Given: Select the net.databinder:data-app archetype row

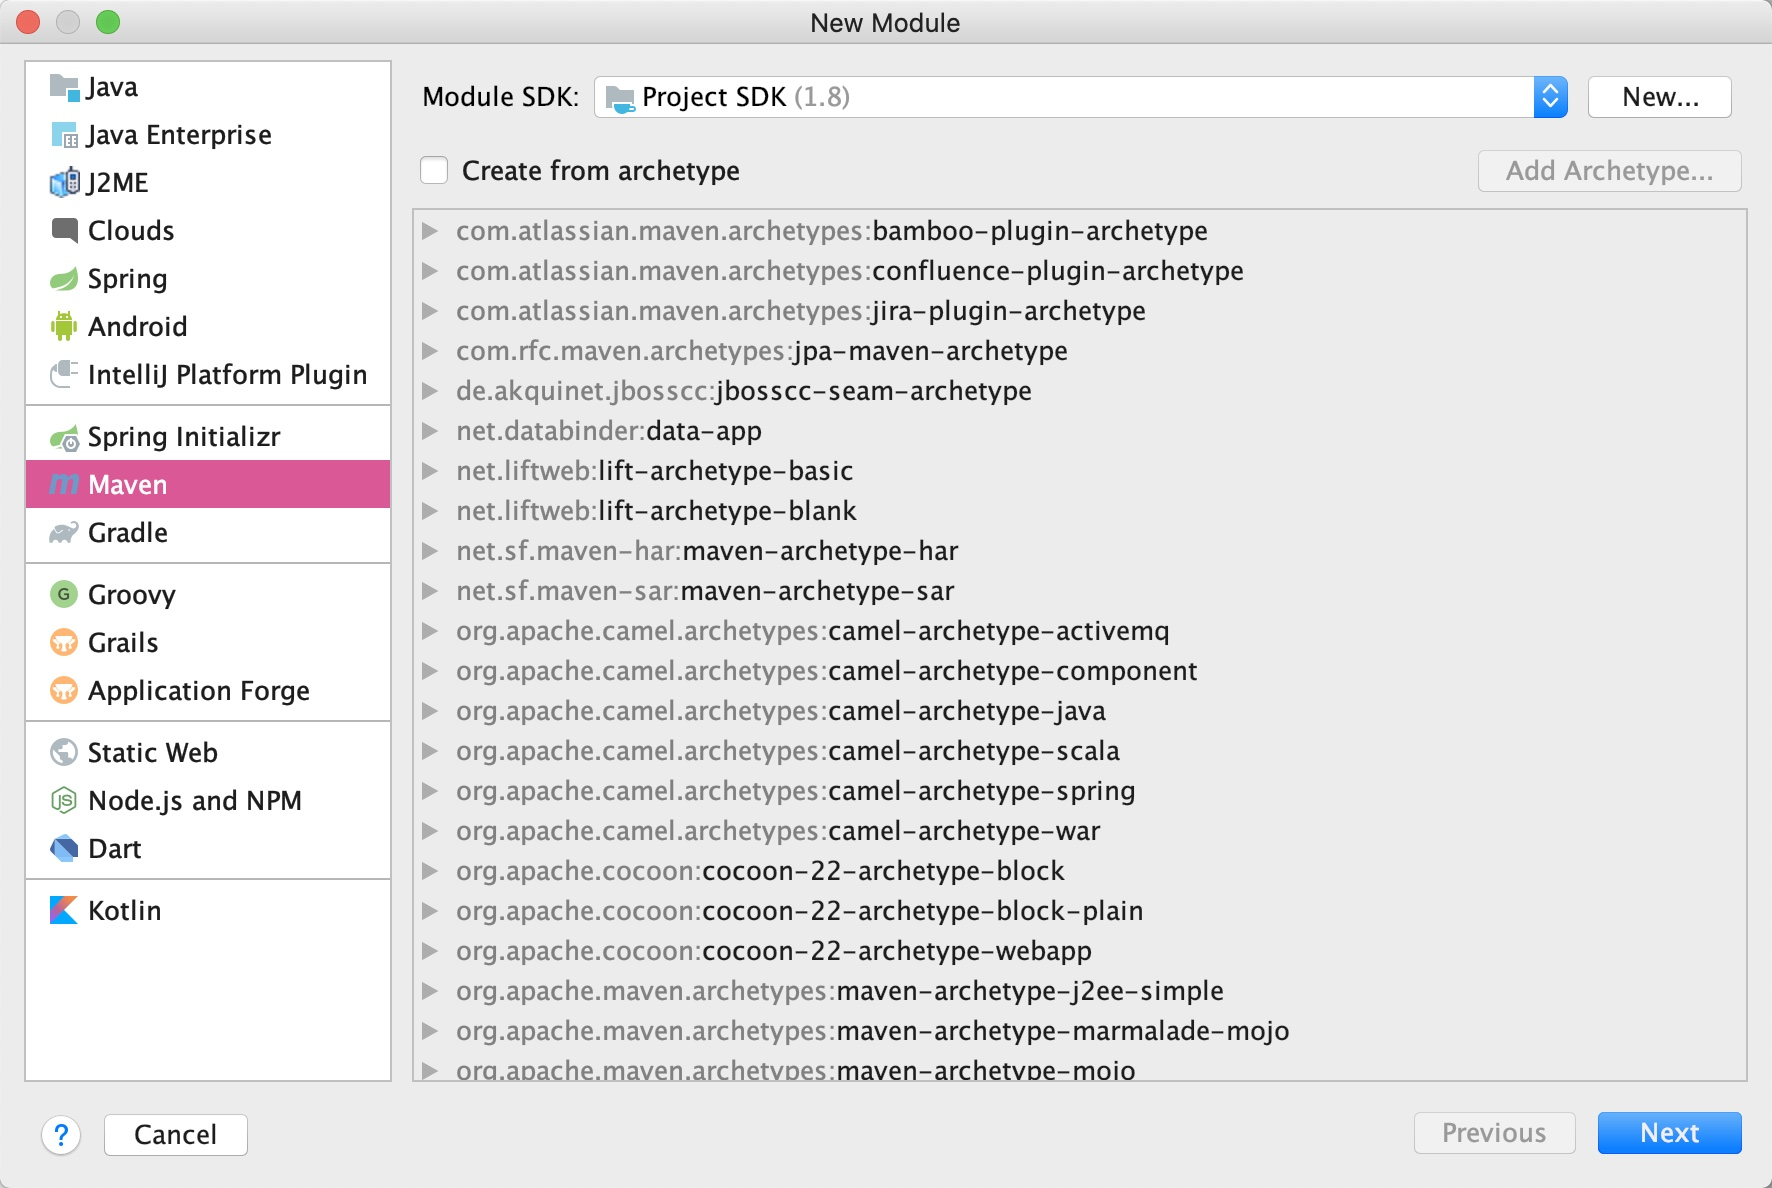Looking at the screenshot, I should point(608,431).
